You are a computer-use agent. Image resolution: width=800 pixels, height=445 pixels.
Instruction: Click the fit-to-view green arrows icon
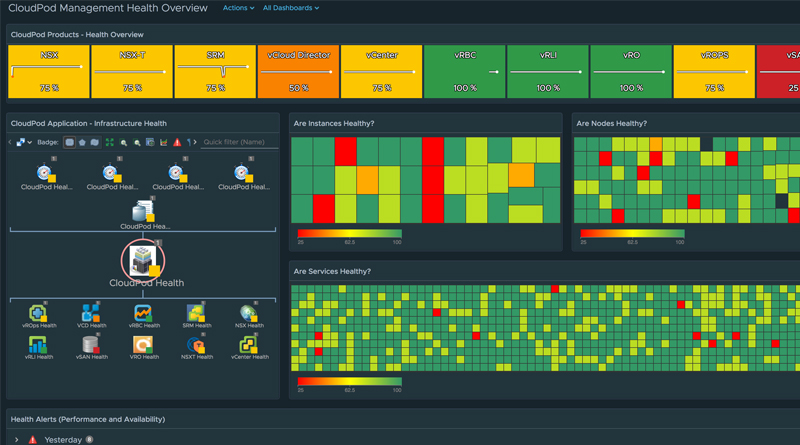(109, 142)
